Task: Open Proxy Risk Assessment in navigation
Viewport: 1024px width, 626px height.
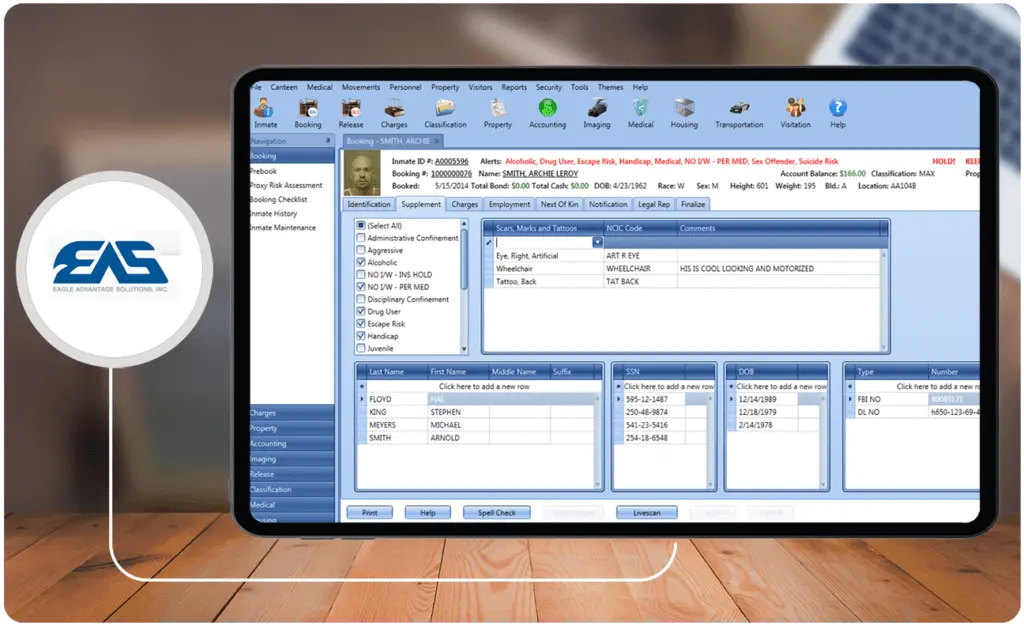Action: pyautogui.click(x=286, y=185)
